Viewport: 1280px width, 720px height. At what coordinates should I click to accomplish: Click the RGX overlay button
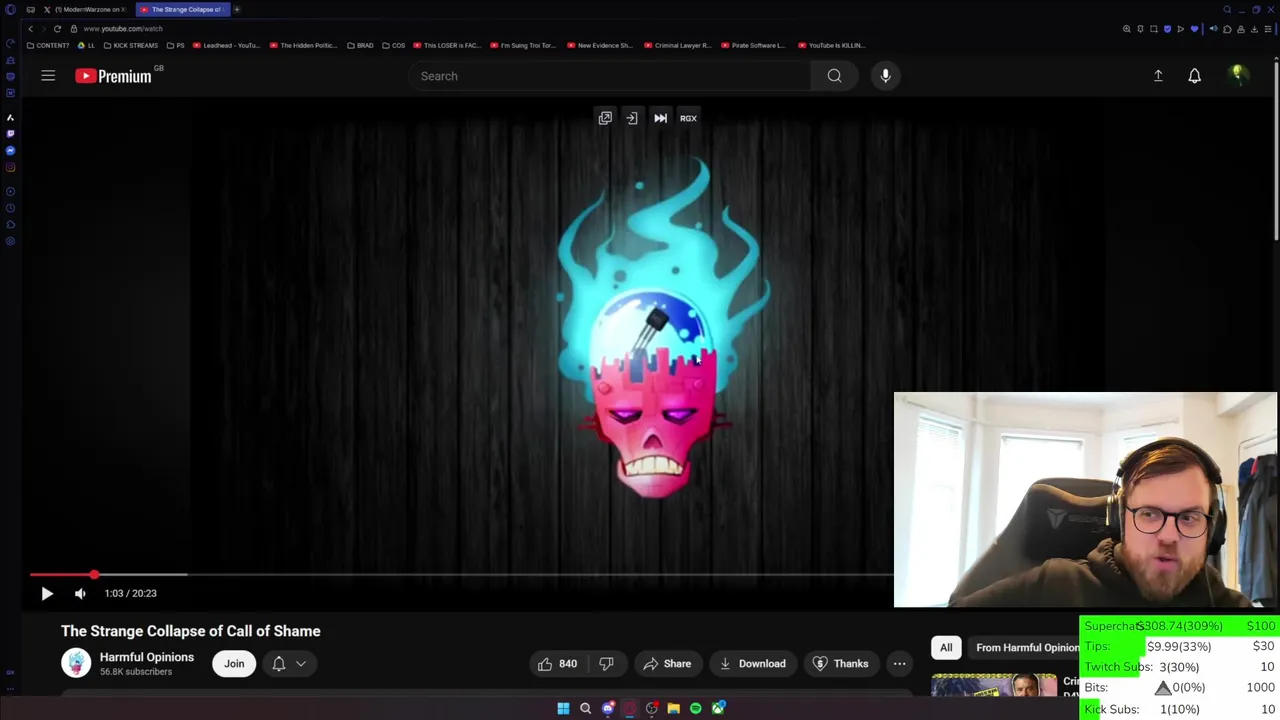(688, 118)
